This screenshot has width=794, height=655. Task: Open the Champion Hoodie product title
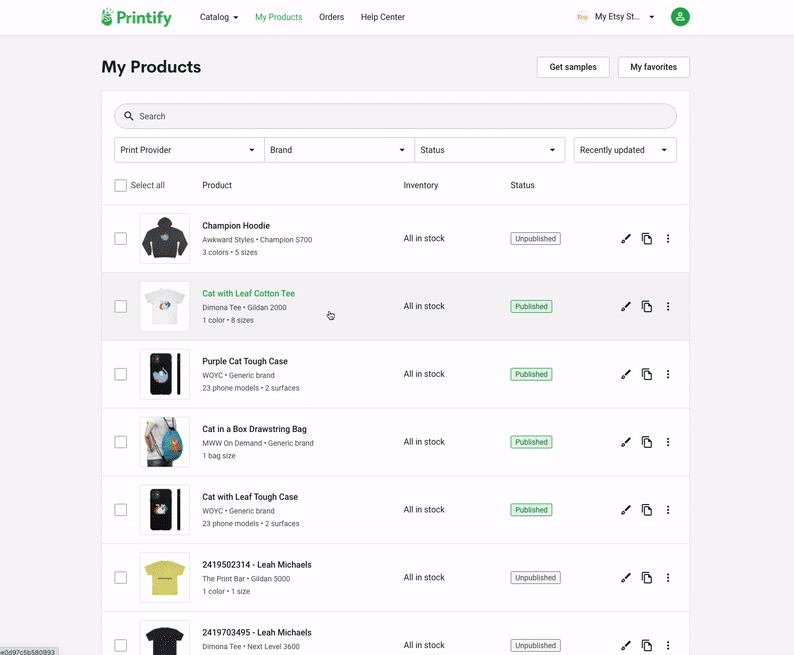pyautogui.click(x=236, y=226)
